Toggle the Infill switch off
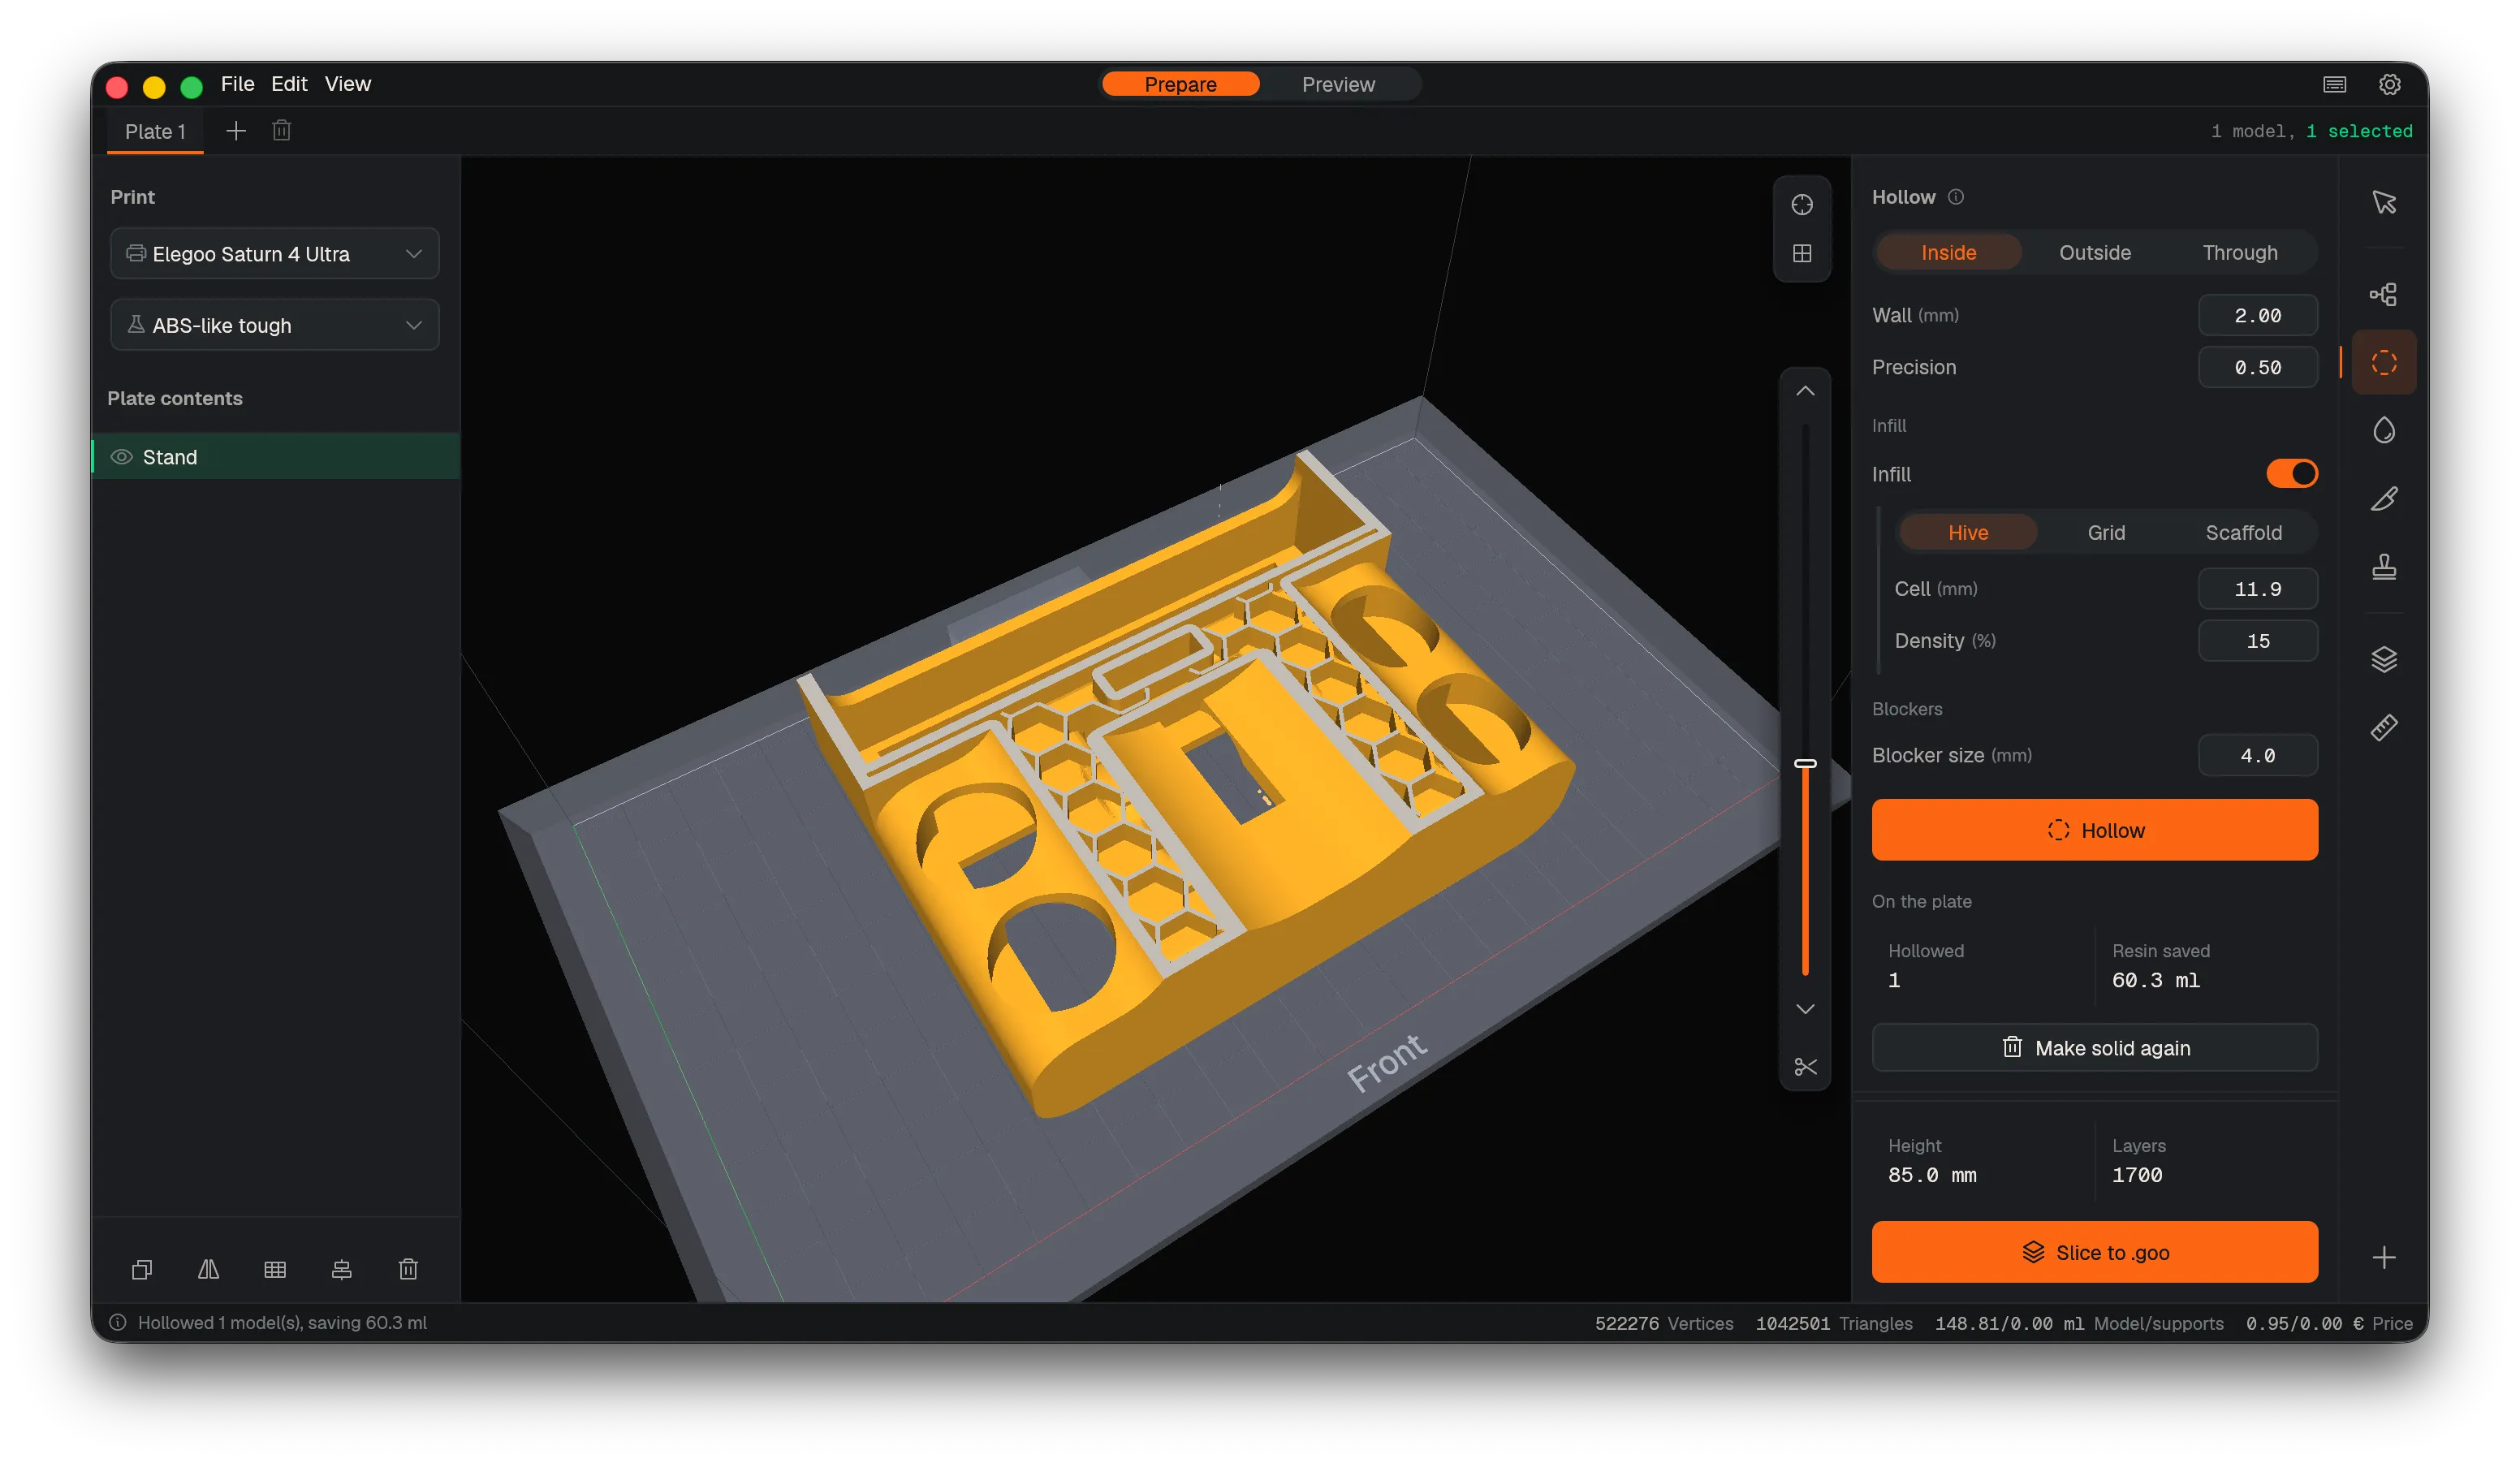Viewport: 2520px width, 1463px height. (2291, 474)
